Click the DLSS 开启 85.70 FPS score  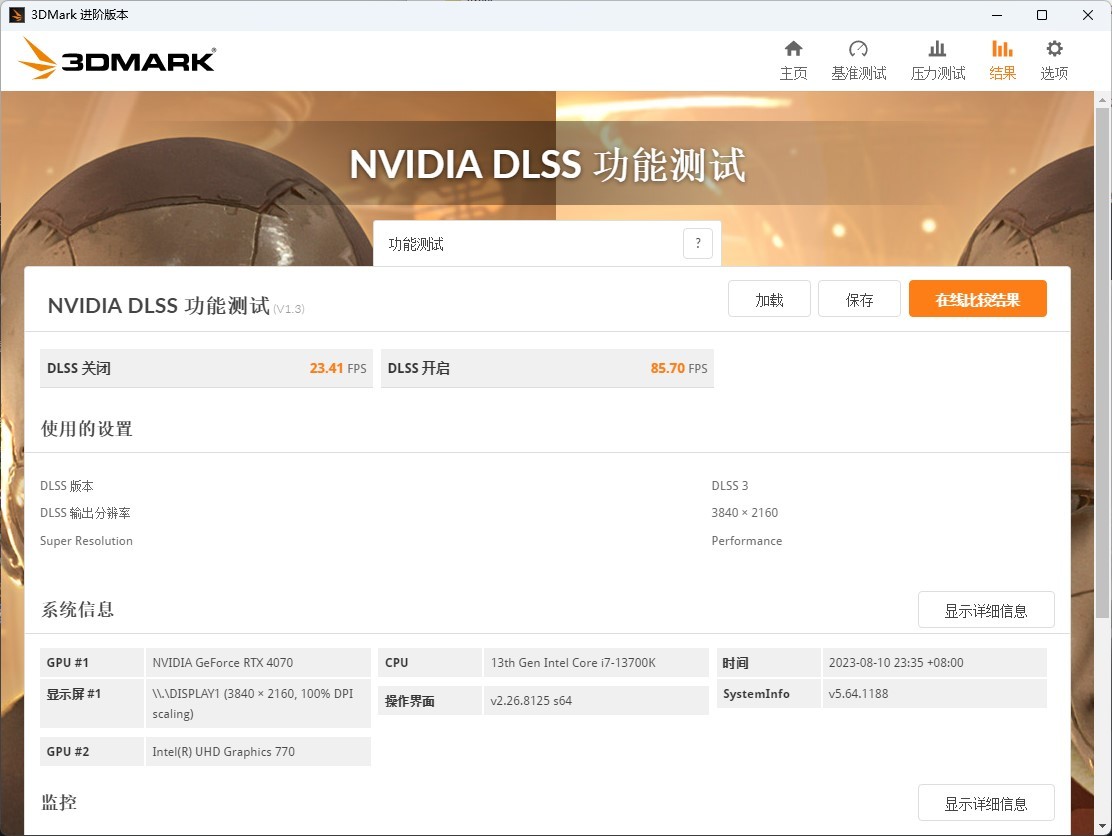tap(547, 368)
